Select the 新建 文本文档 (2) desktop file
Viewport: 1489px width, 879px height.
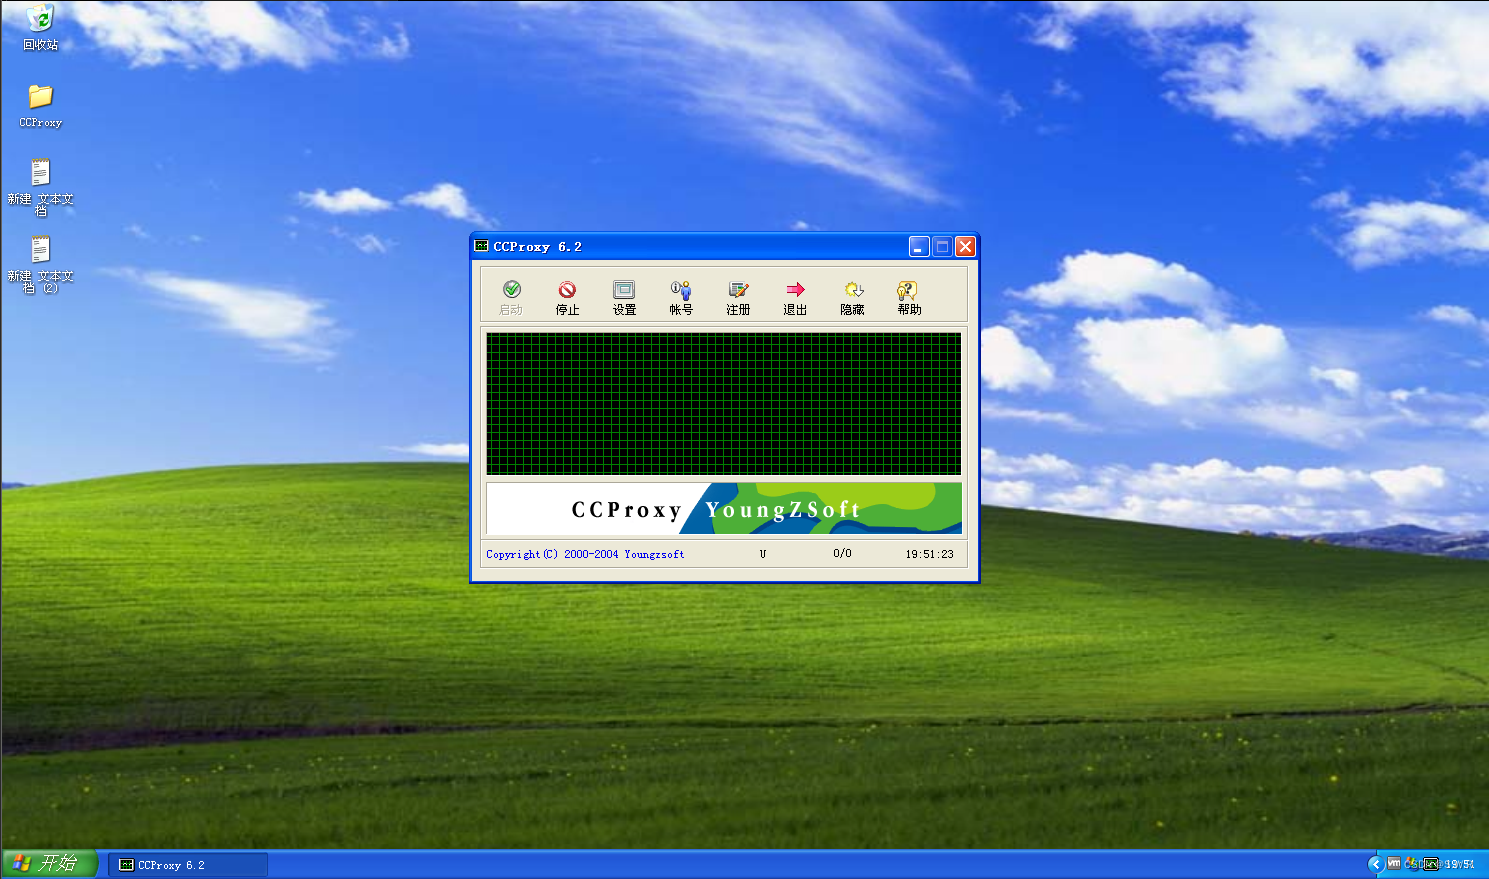tap(40, 264)
